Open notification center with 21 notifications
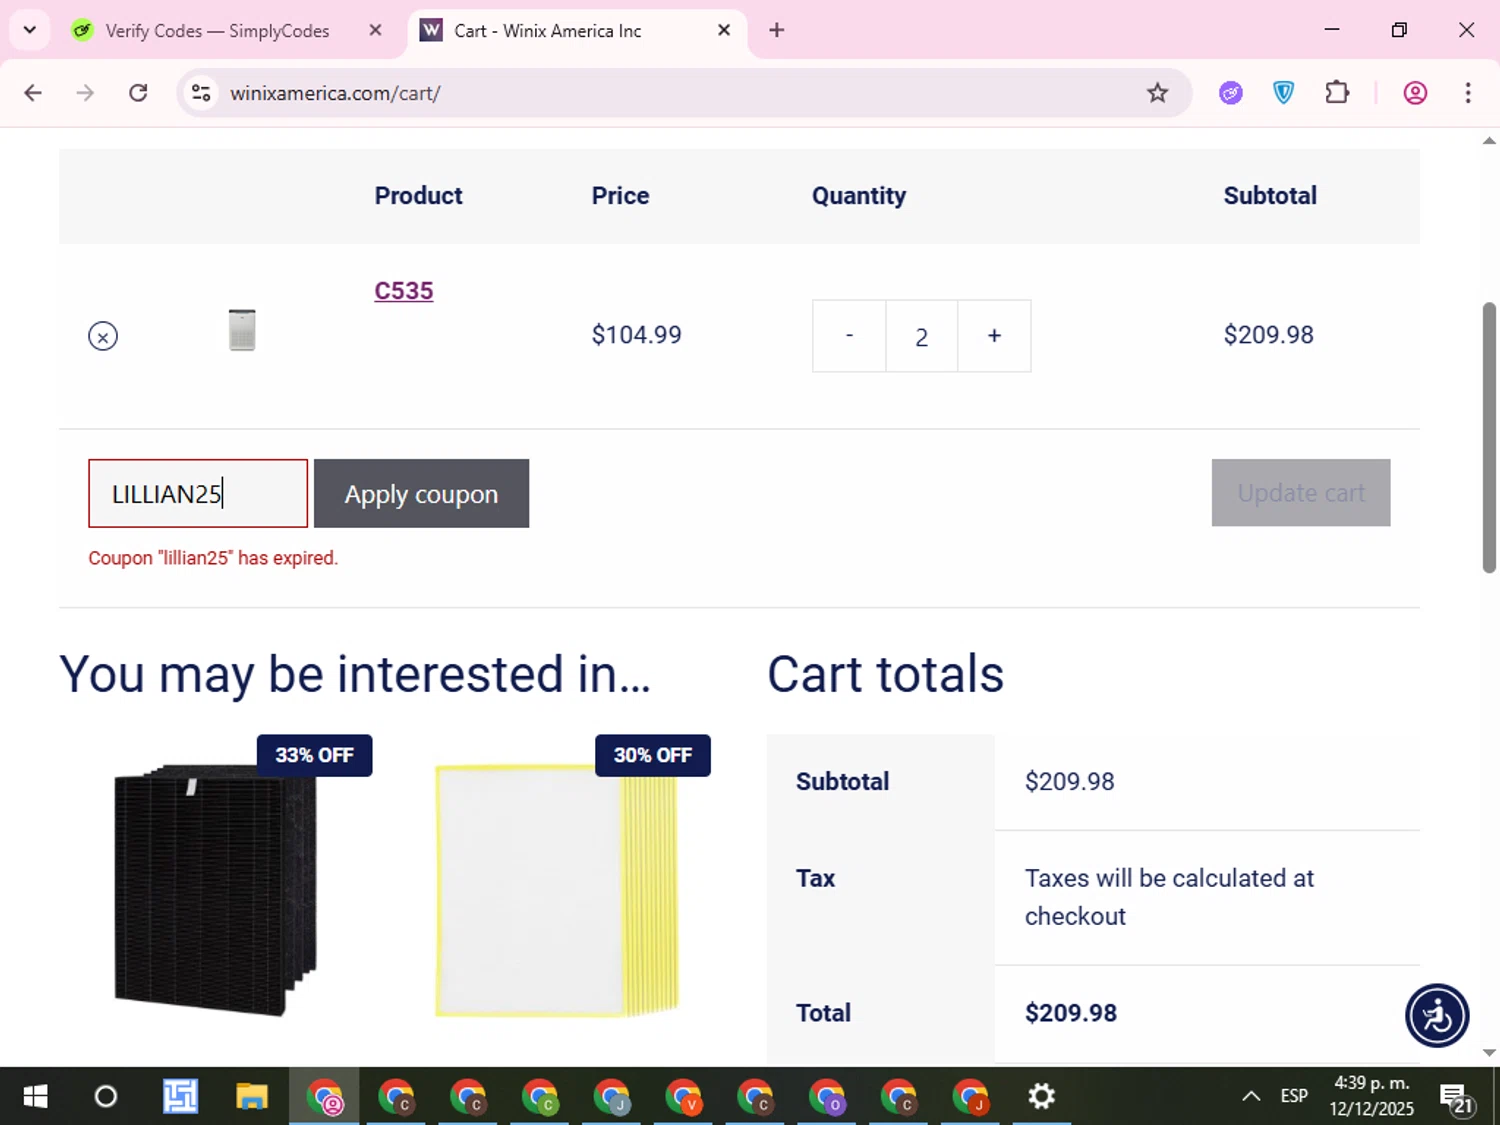The width and height of the screenshot is (1500, 1125). 1456,1097
